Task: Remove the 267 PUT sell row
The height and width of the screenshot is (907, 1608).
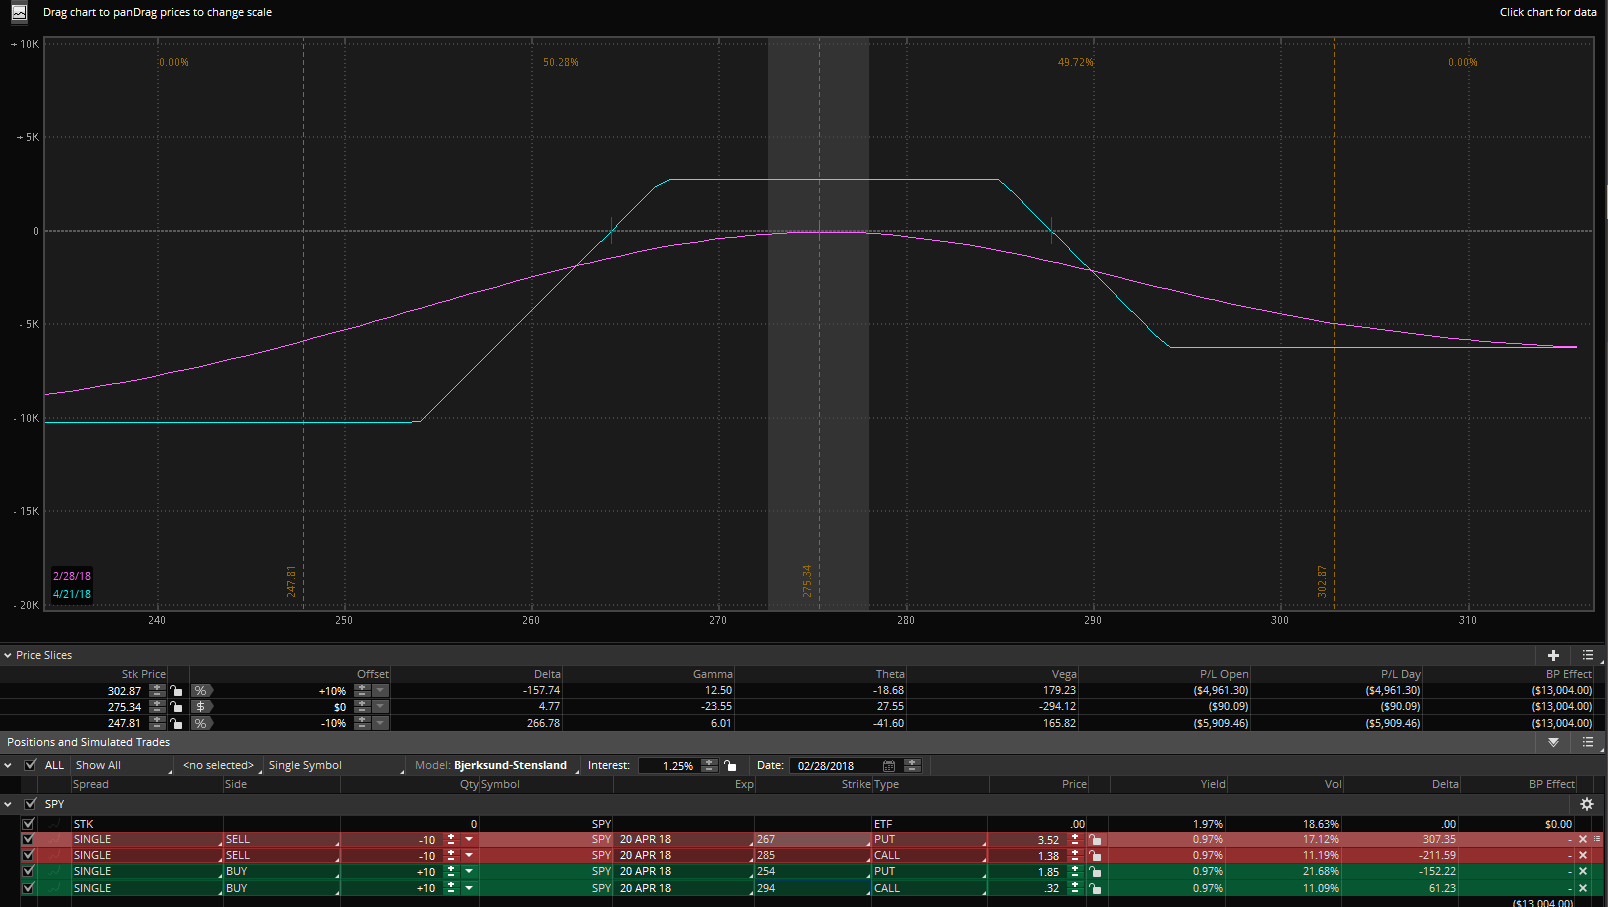Action: (x=1582, y=840)
